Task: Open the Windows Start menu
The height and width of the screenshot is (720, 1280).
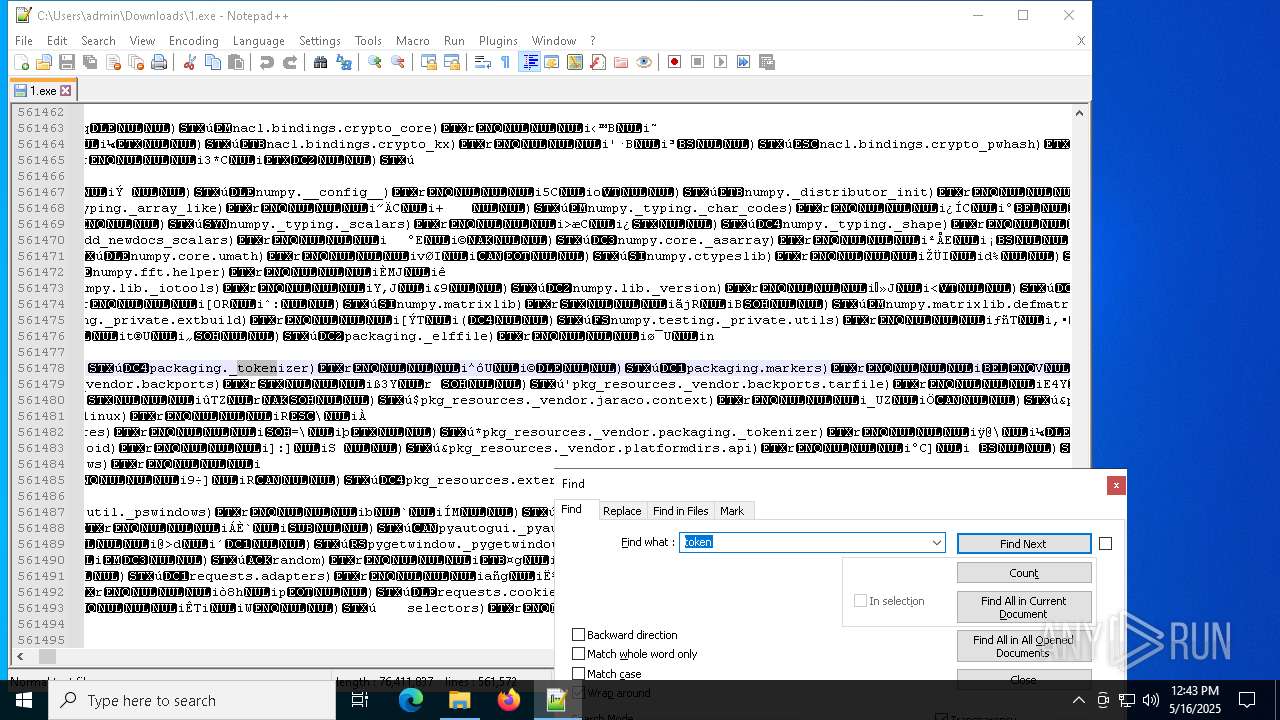Action: point(23,700)
